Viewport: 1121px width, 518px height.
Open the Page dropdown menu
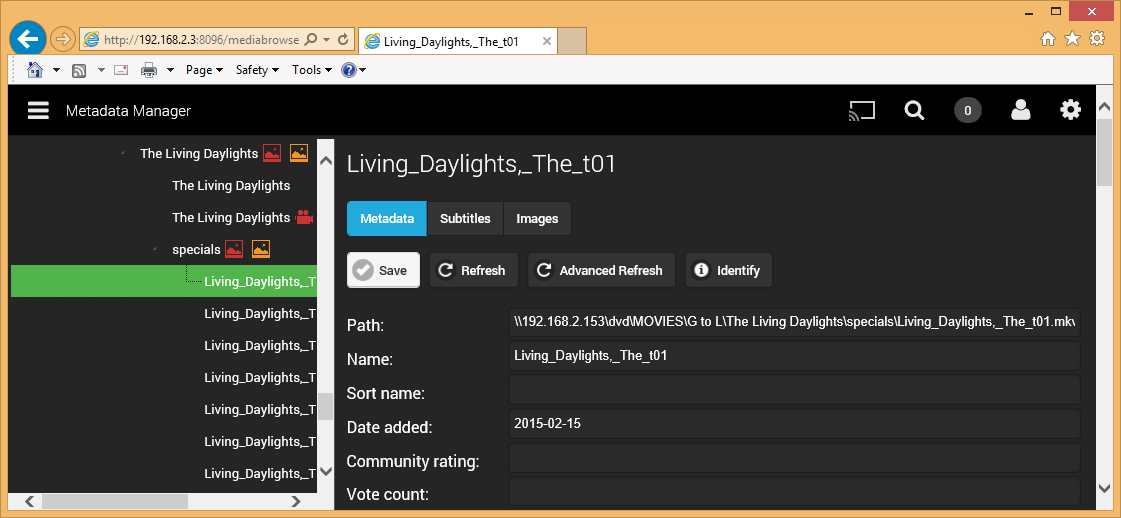point(204,70)
